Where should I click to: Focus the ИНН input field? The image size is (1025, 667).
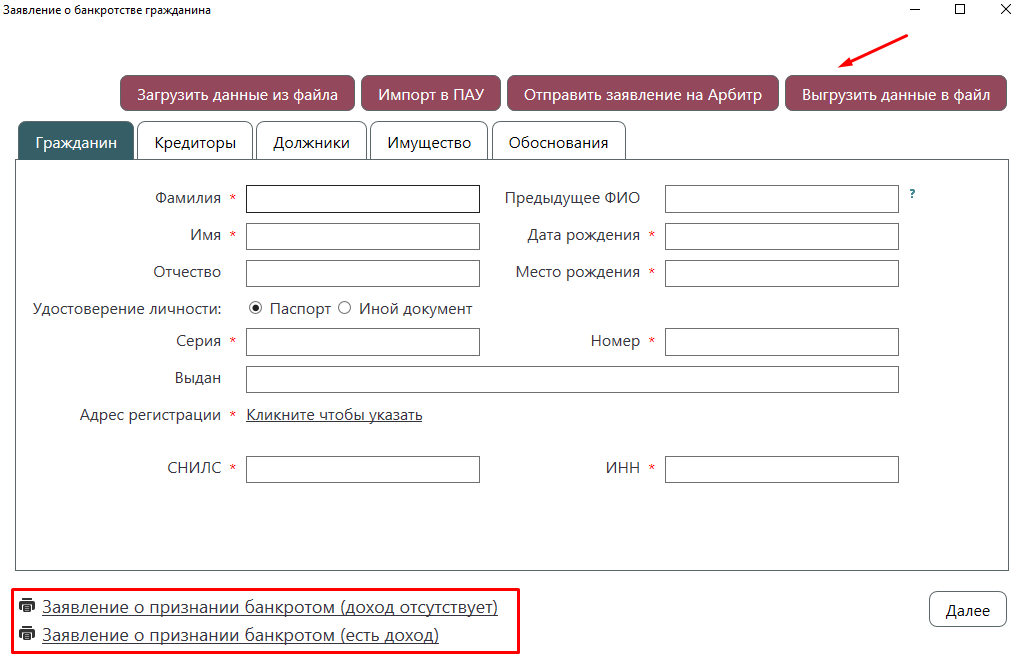pyautogui.click(x=782, y=470)
